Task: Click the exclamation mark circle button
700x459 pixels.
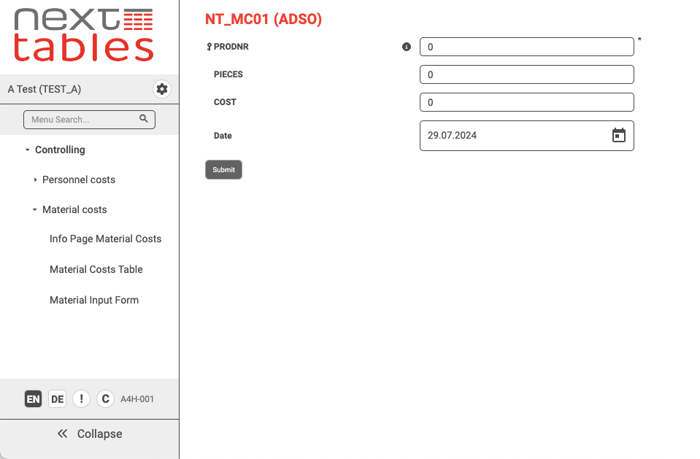Action: pyautogui.click(x=81, y=399)
